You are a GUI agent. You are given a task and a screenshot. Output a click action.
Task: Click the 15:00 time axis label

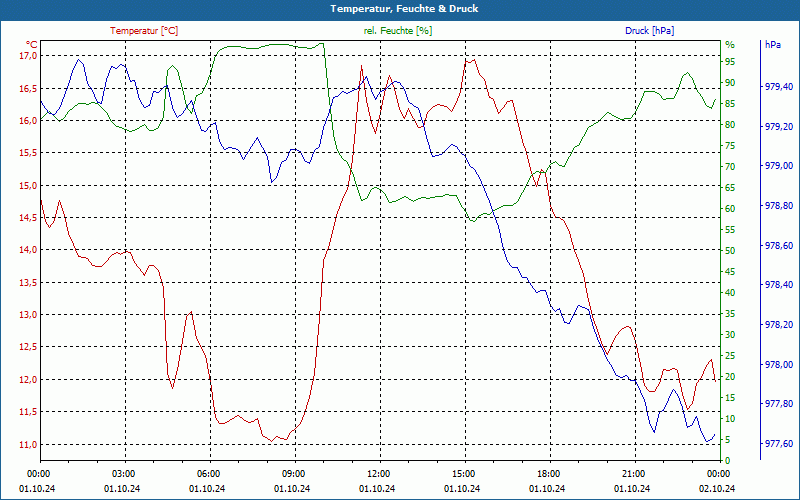click(463, 473)
